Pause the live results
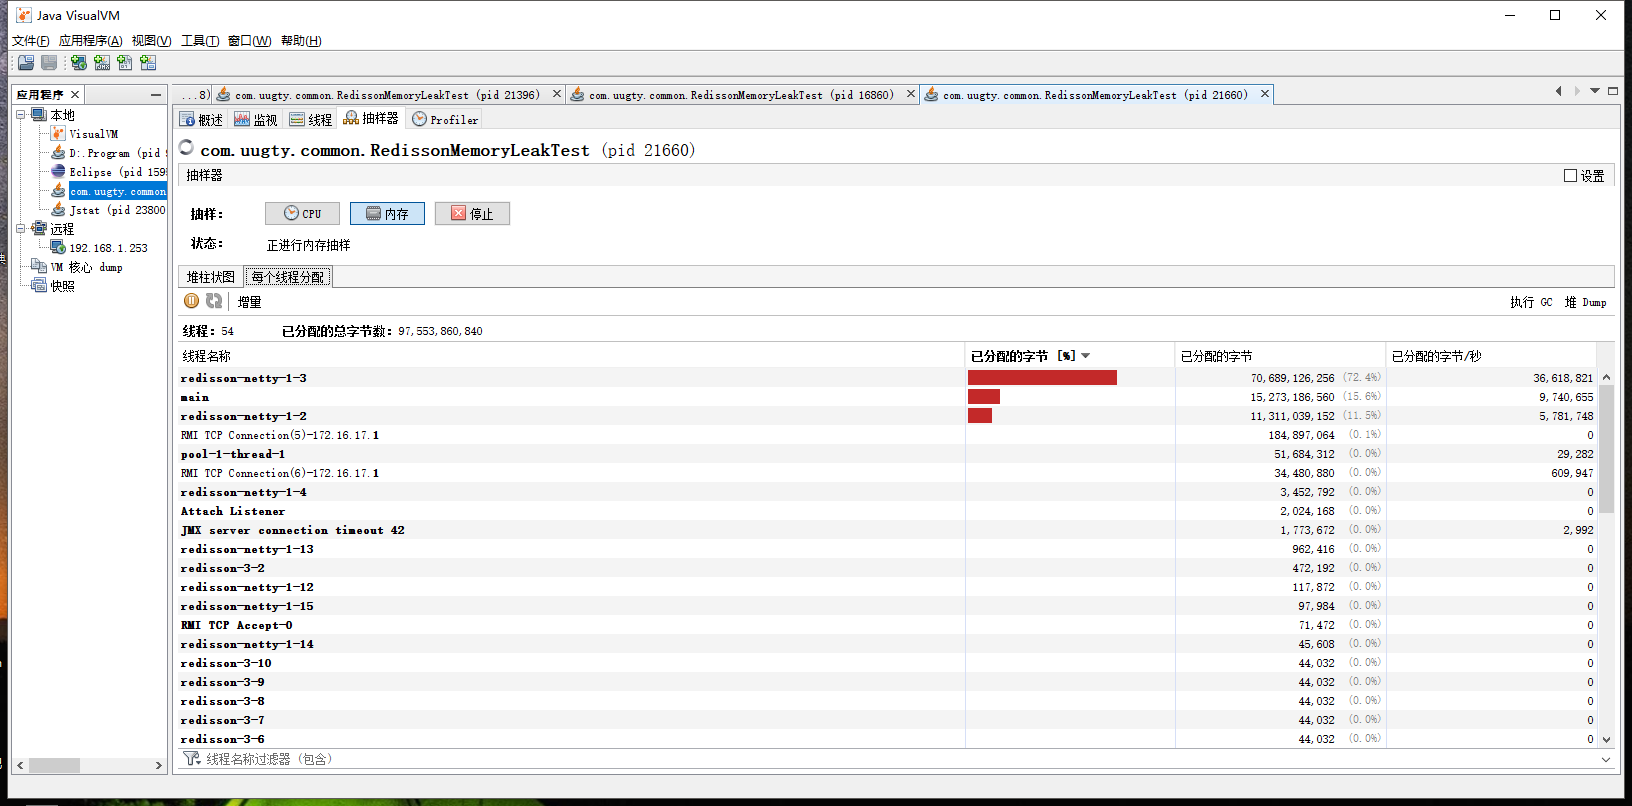1632x806 pixels. point(191,301)
